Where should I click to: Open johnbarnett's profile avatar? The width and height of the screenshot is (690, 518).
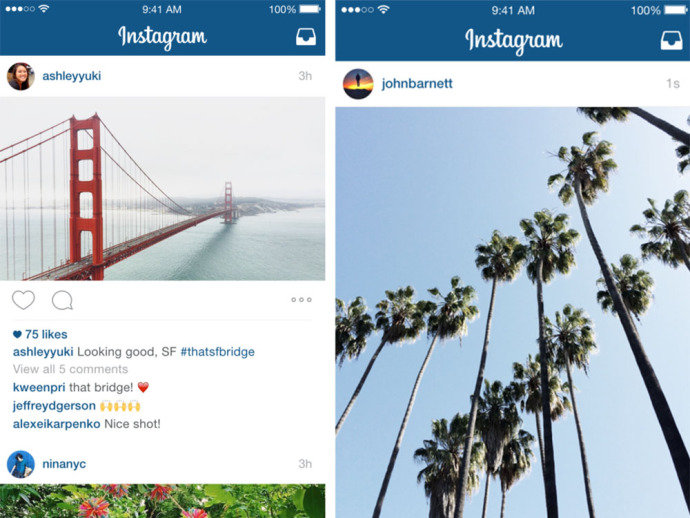358,84
